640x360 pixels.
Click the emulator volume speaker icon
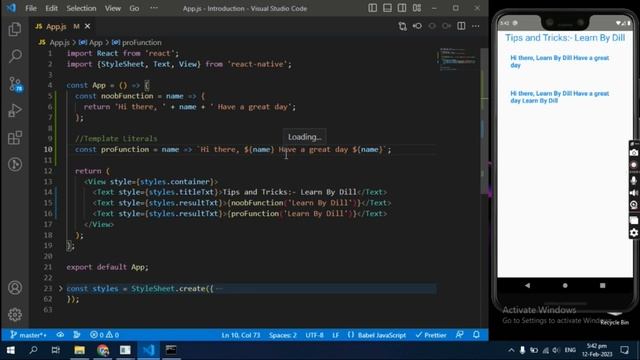pyautogui.click(x=634, y=193)
